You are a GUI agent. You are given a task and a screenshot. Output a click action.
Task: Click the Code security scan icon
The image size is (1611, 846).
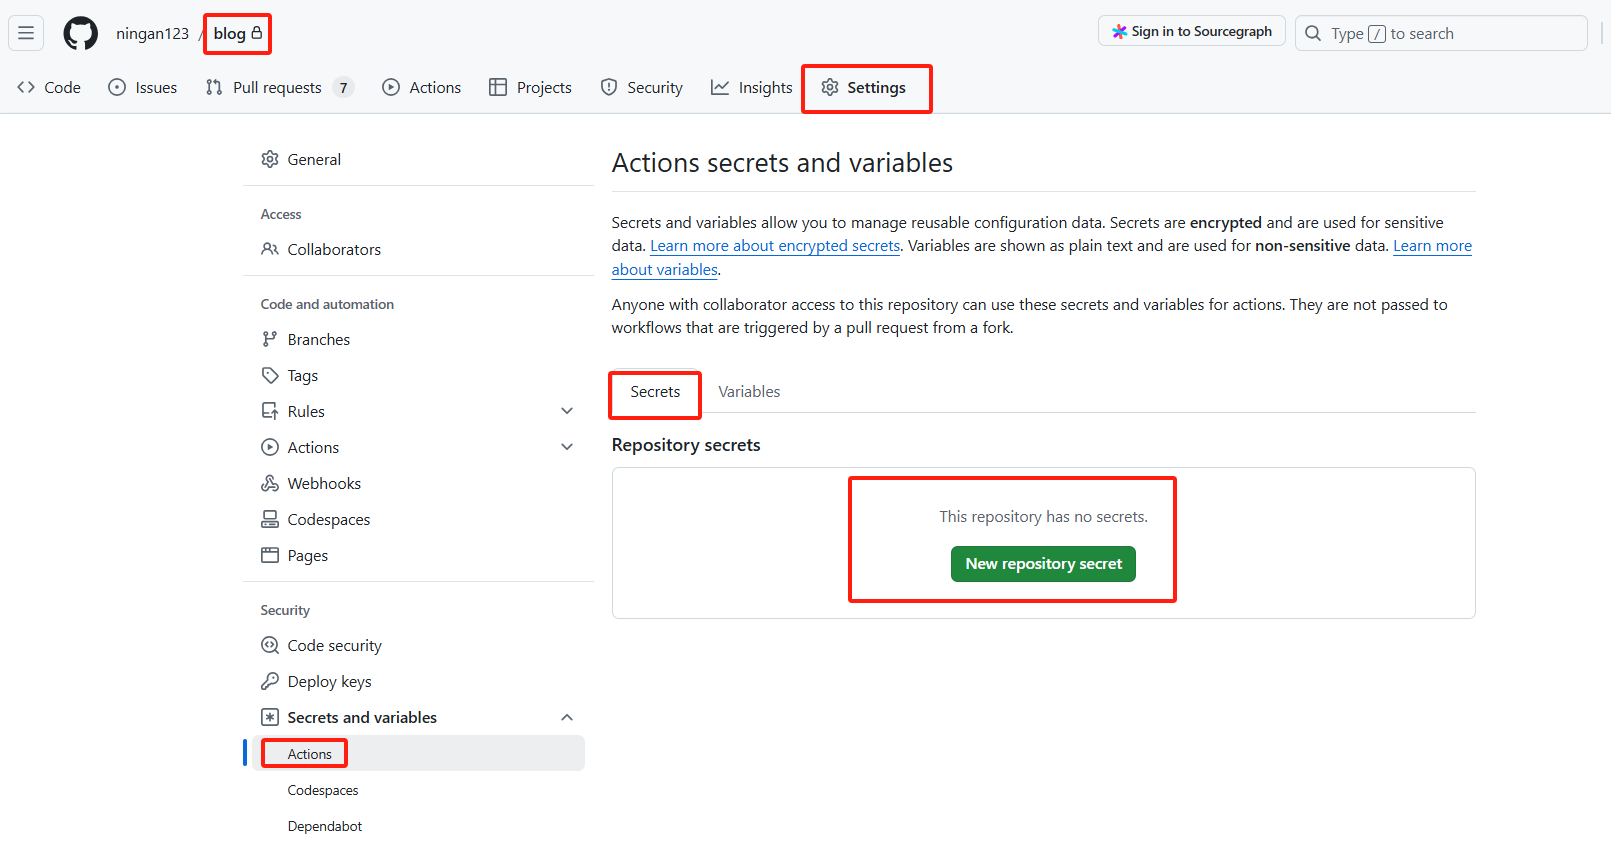click(270, 645)
